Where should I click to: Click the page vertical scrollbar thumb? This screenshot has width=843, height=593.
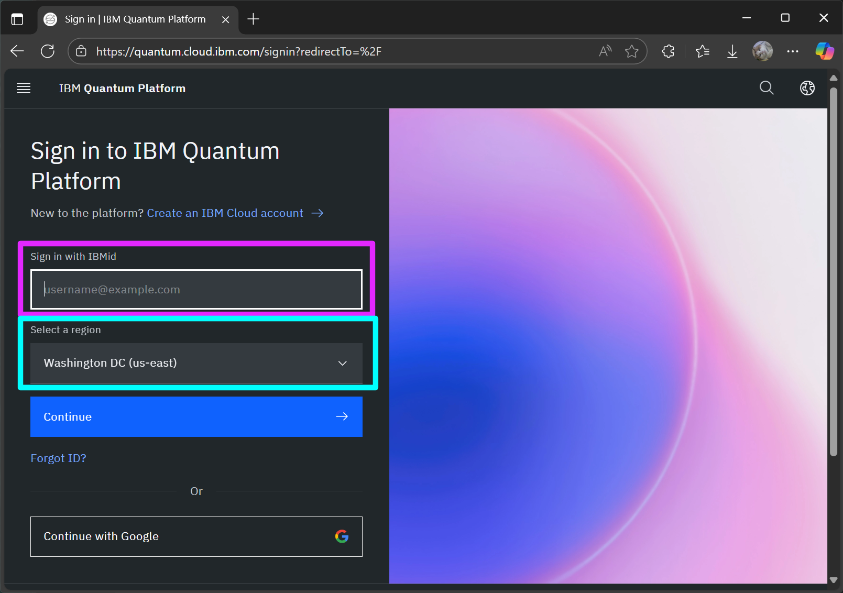[833, 272]
